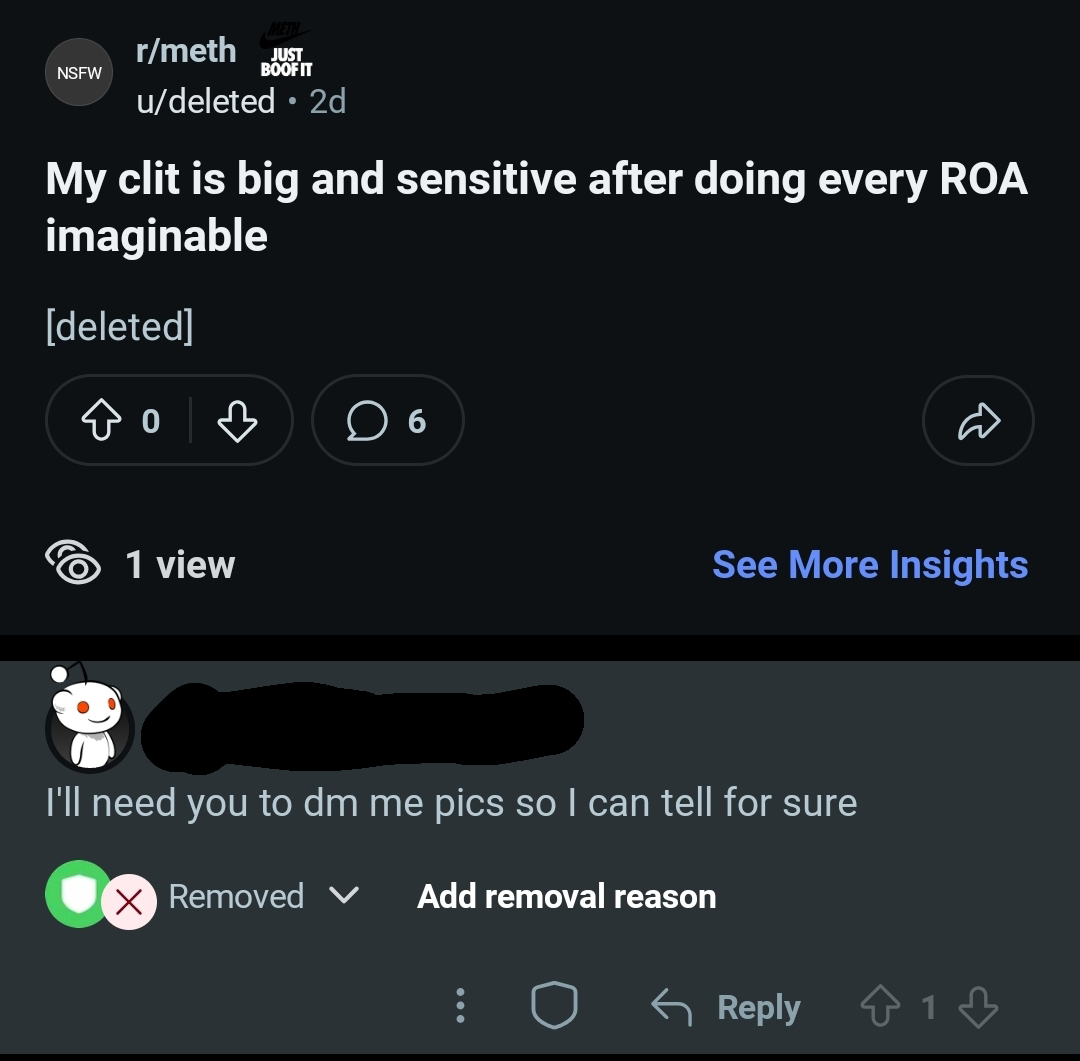Tap the NSFW community avatar
Image resolution: width=1080 pixels, height=1061 pixels.
point(79,72)
